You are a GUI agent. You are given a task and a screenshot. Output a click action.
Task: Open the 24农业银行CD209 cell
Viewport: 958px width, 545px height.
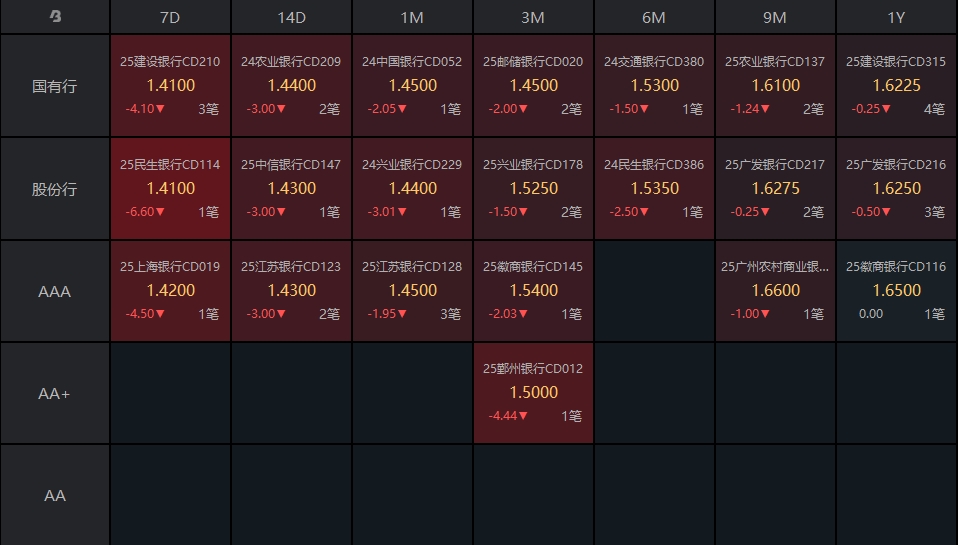(291, 86)
